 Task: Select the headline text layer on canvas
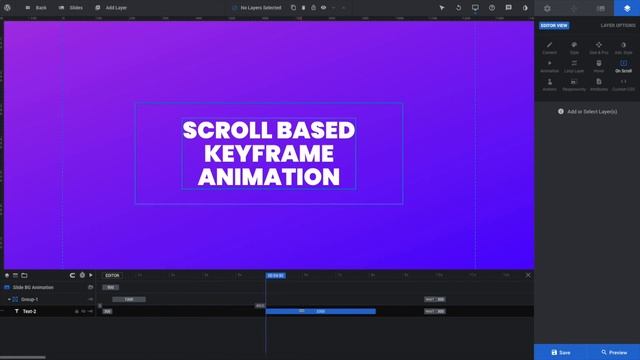[x=269, y=153]
